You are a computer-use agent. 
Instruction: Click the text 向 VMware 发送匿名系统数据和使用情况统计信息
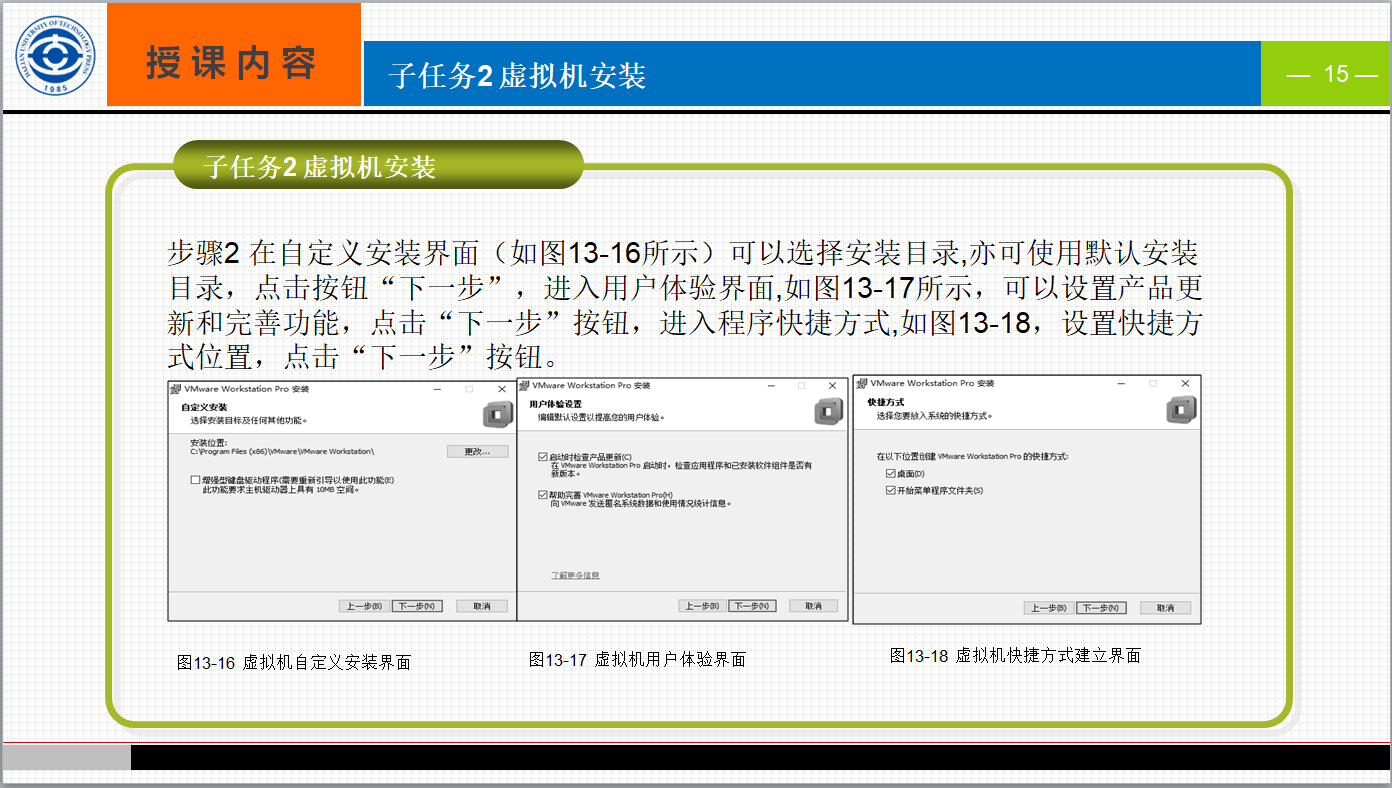point(641,504)
